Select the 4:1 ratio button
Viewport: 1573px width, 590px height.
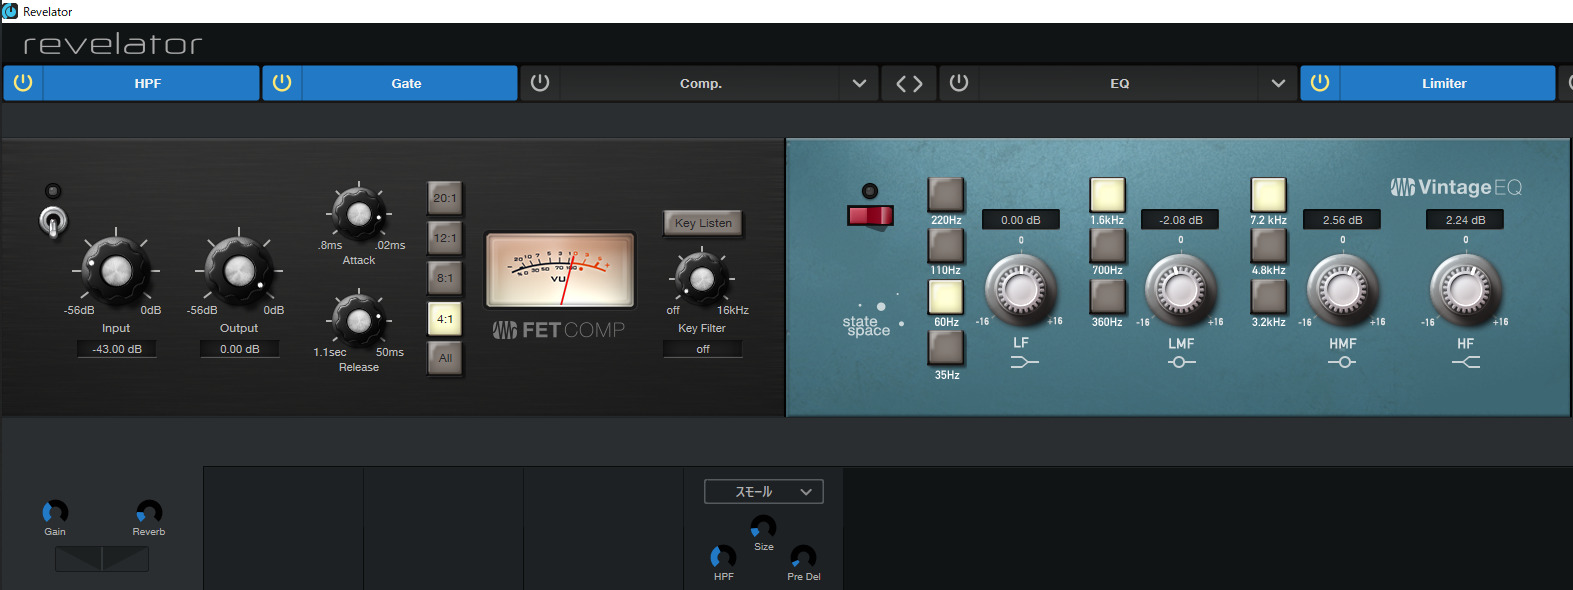(x=445, y=319)
